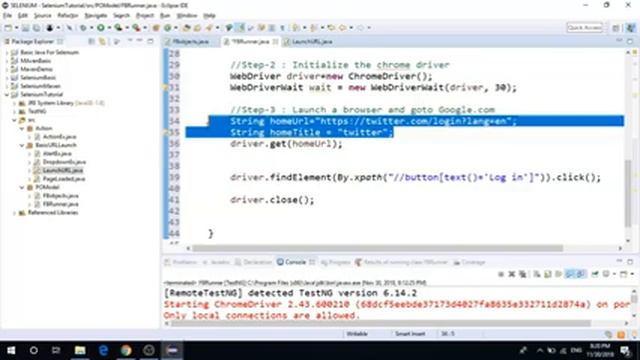Expand the MavenDemo project

(x=7, y=69)
